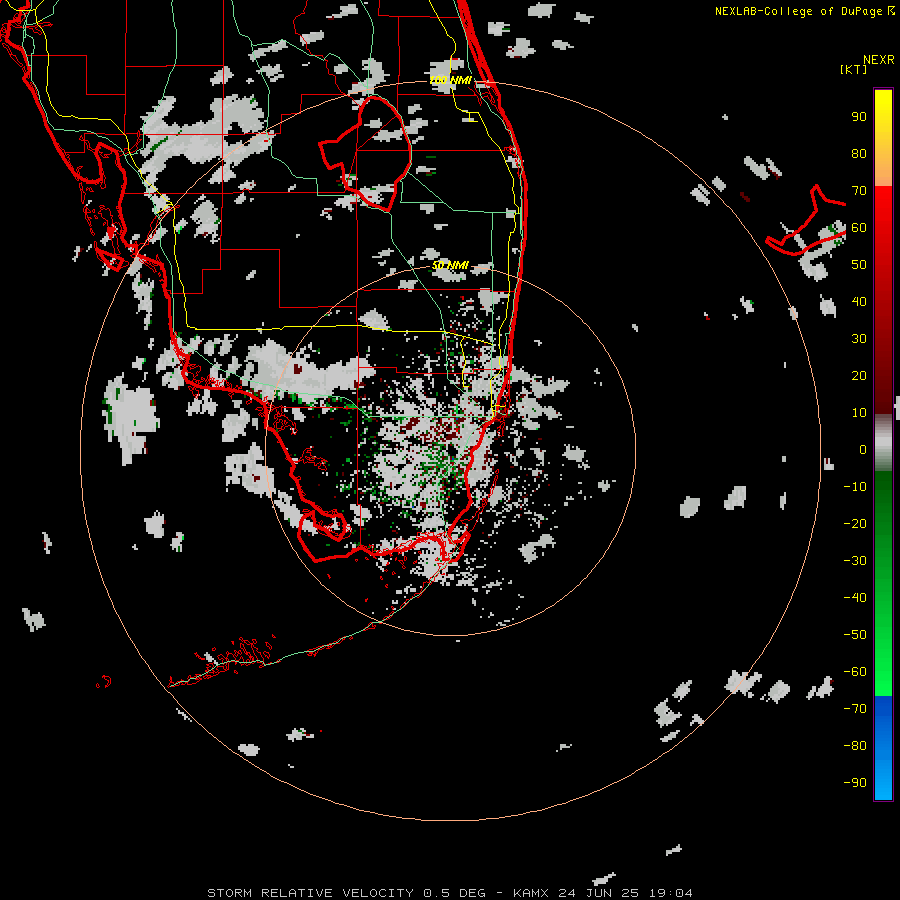Click the 50 value on velocity scale

[859, 265]
